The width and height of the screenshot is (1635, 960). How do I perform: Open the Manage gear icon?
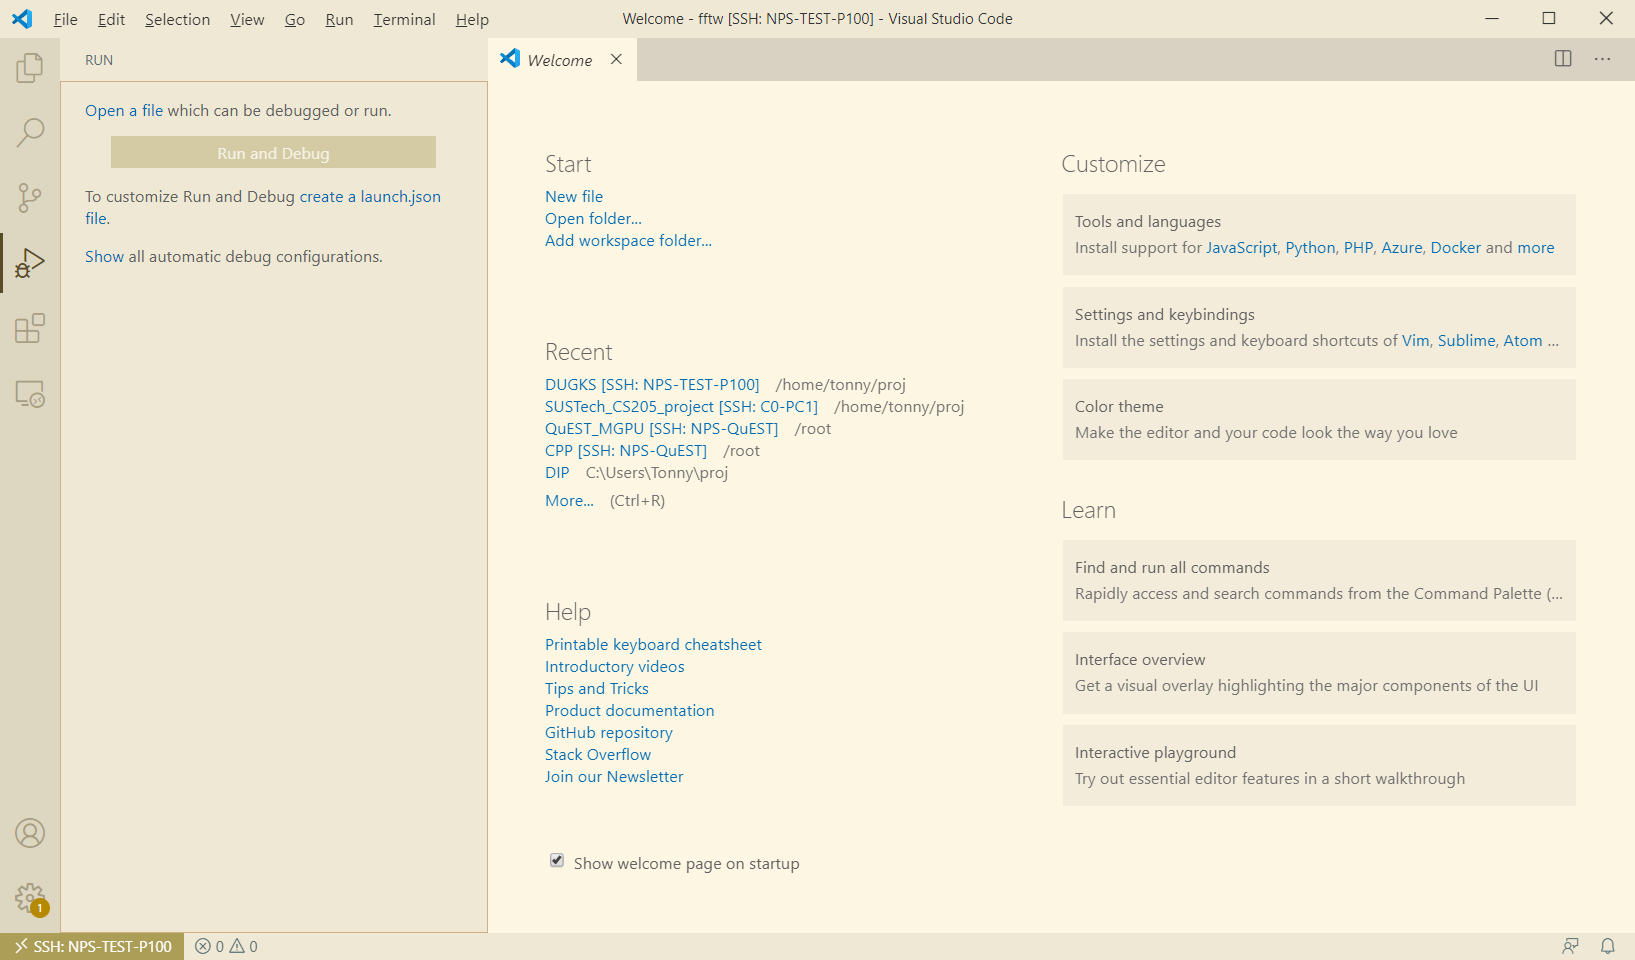coord(30,898)
